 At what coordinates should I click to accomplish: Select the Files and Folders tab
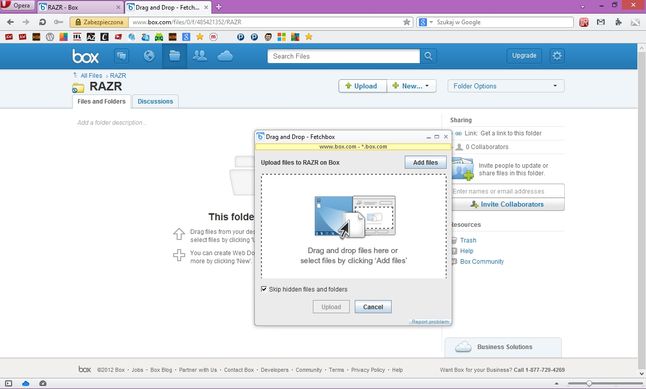(x=101, y=101)
